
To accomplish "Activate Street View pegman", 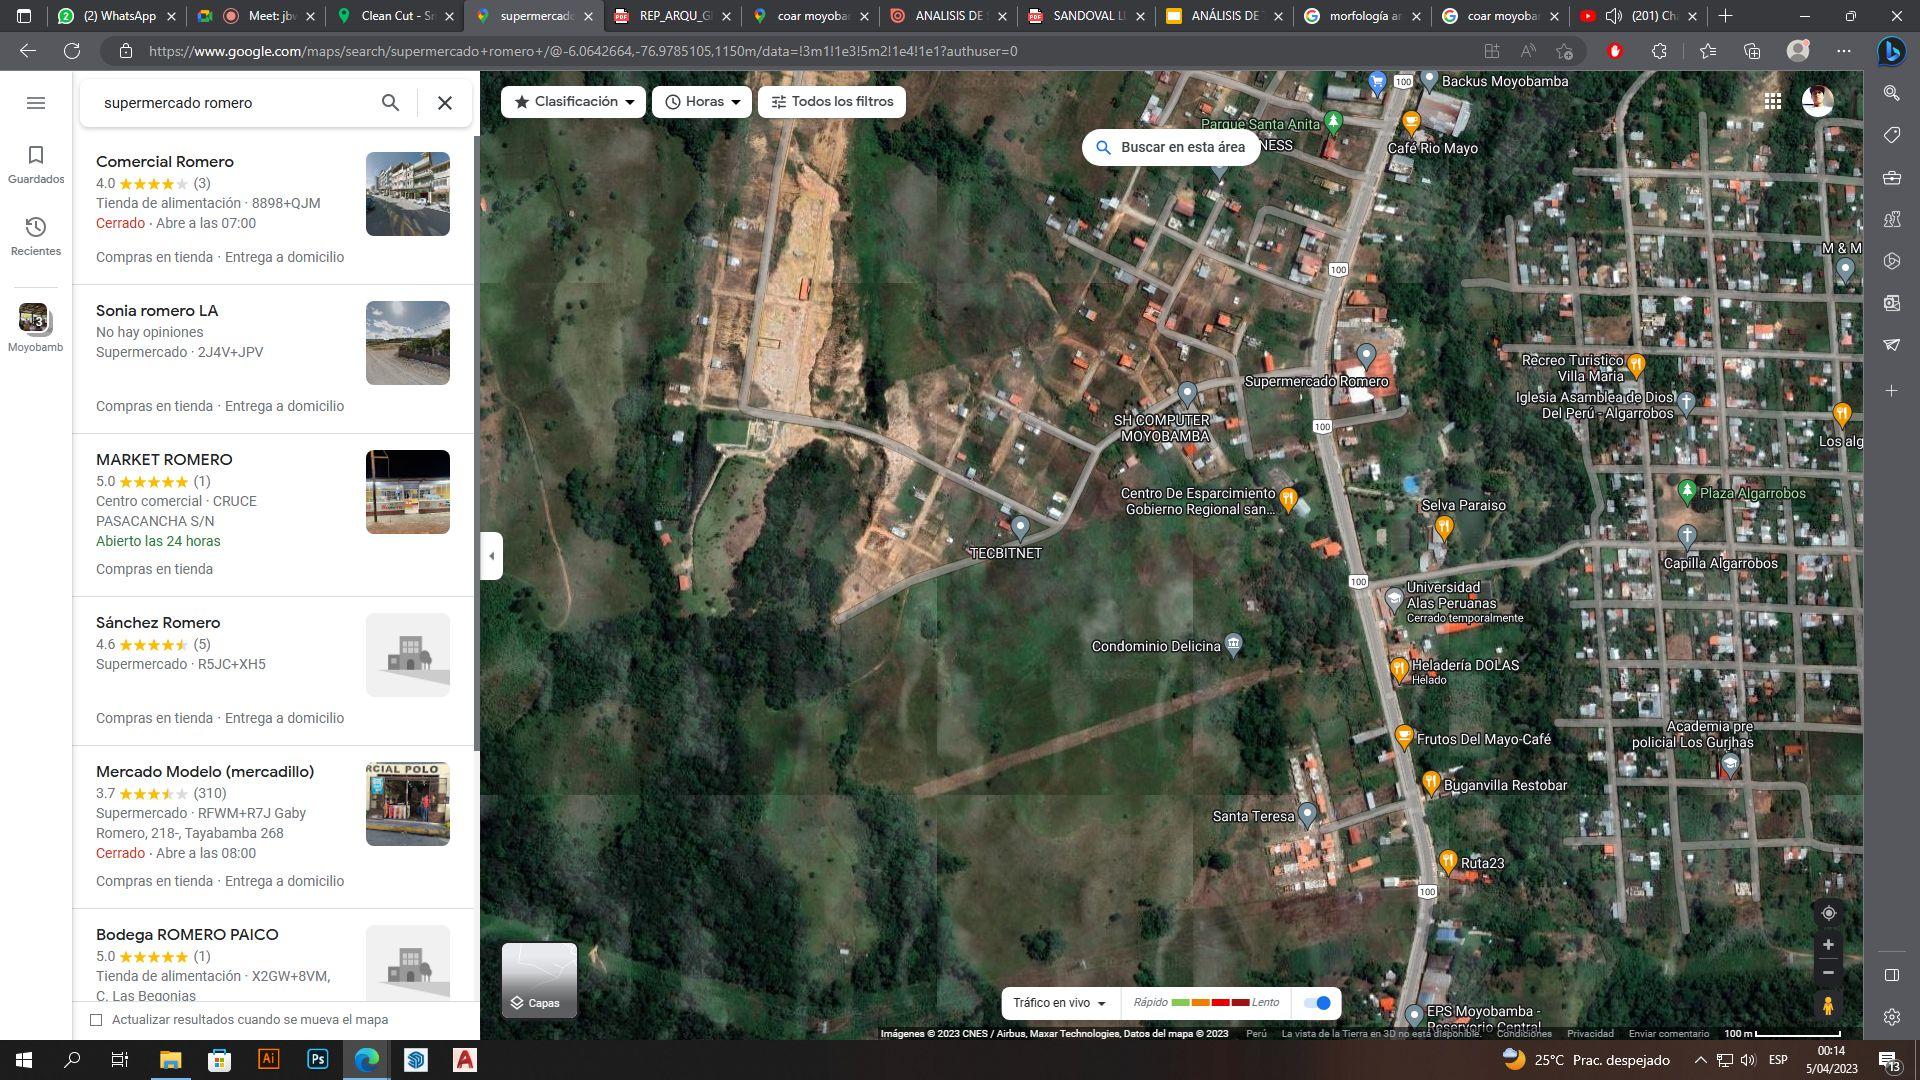I will tap(1828, 1005).
